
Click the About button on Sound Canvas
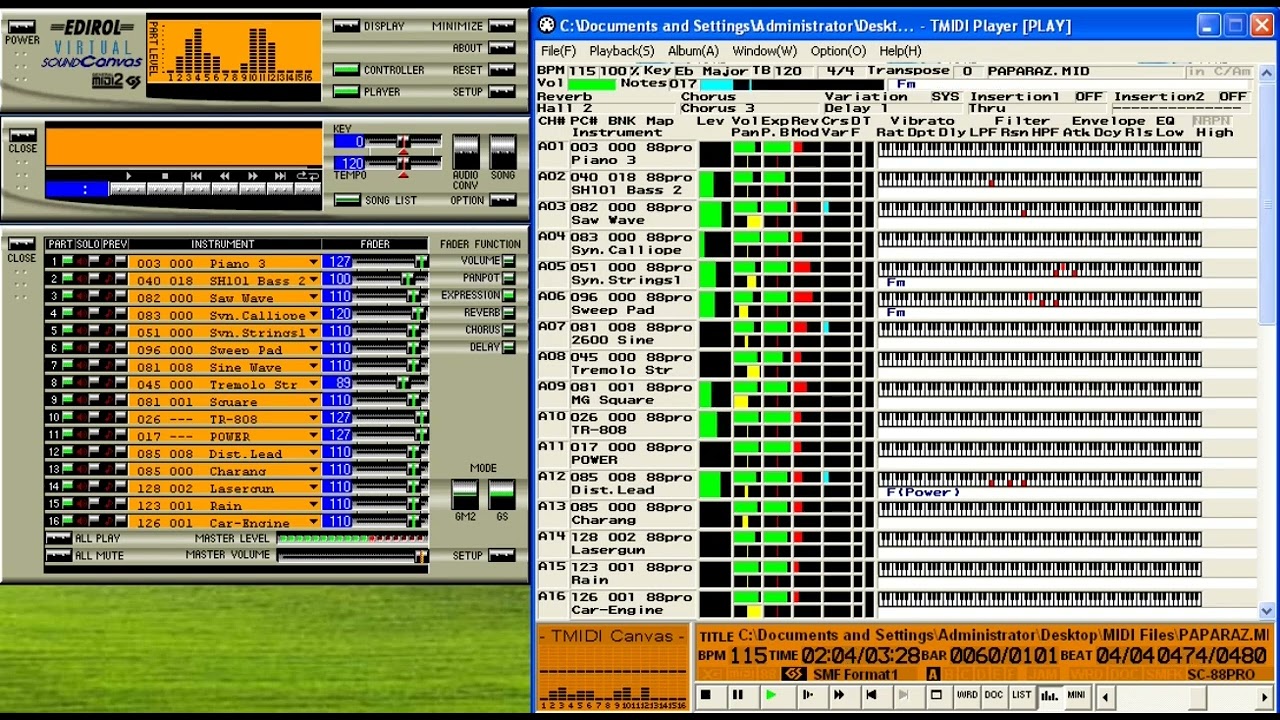[x=503, y=48]
